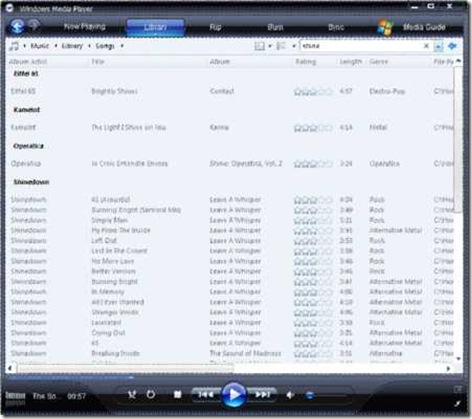
Task: Open the Layout Options dropdown arrow
Action: click(x=270, y=46)
